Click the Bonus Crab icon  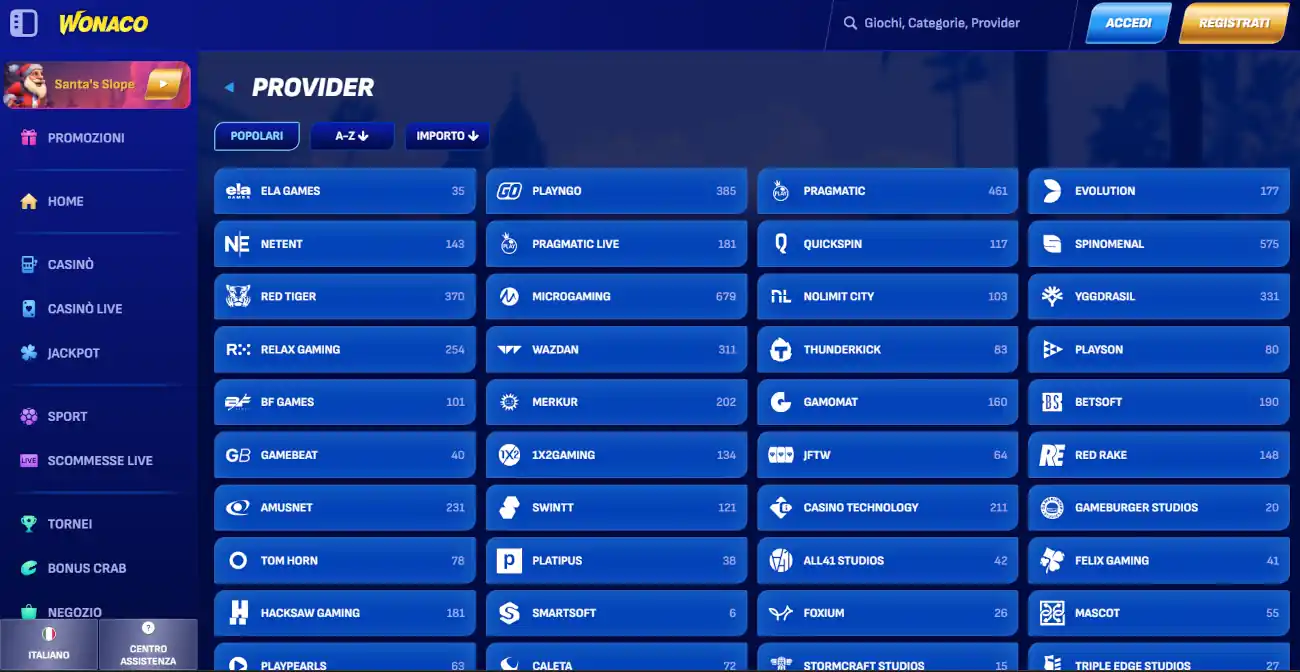tap(29, 568)
